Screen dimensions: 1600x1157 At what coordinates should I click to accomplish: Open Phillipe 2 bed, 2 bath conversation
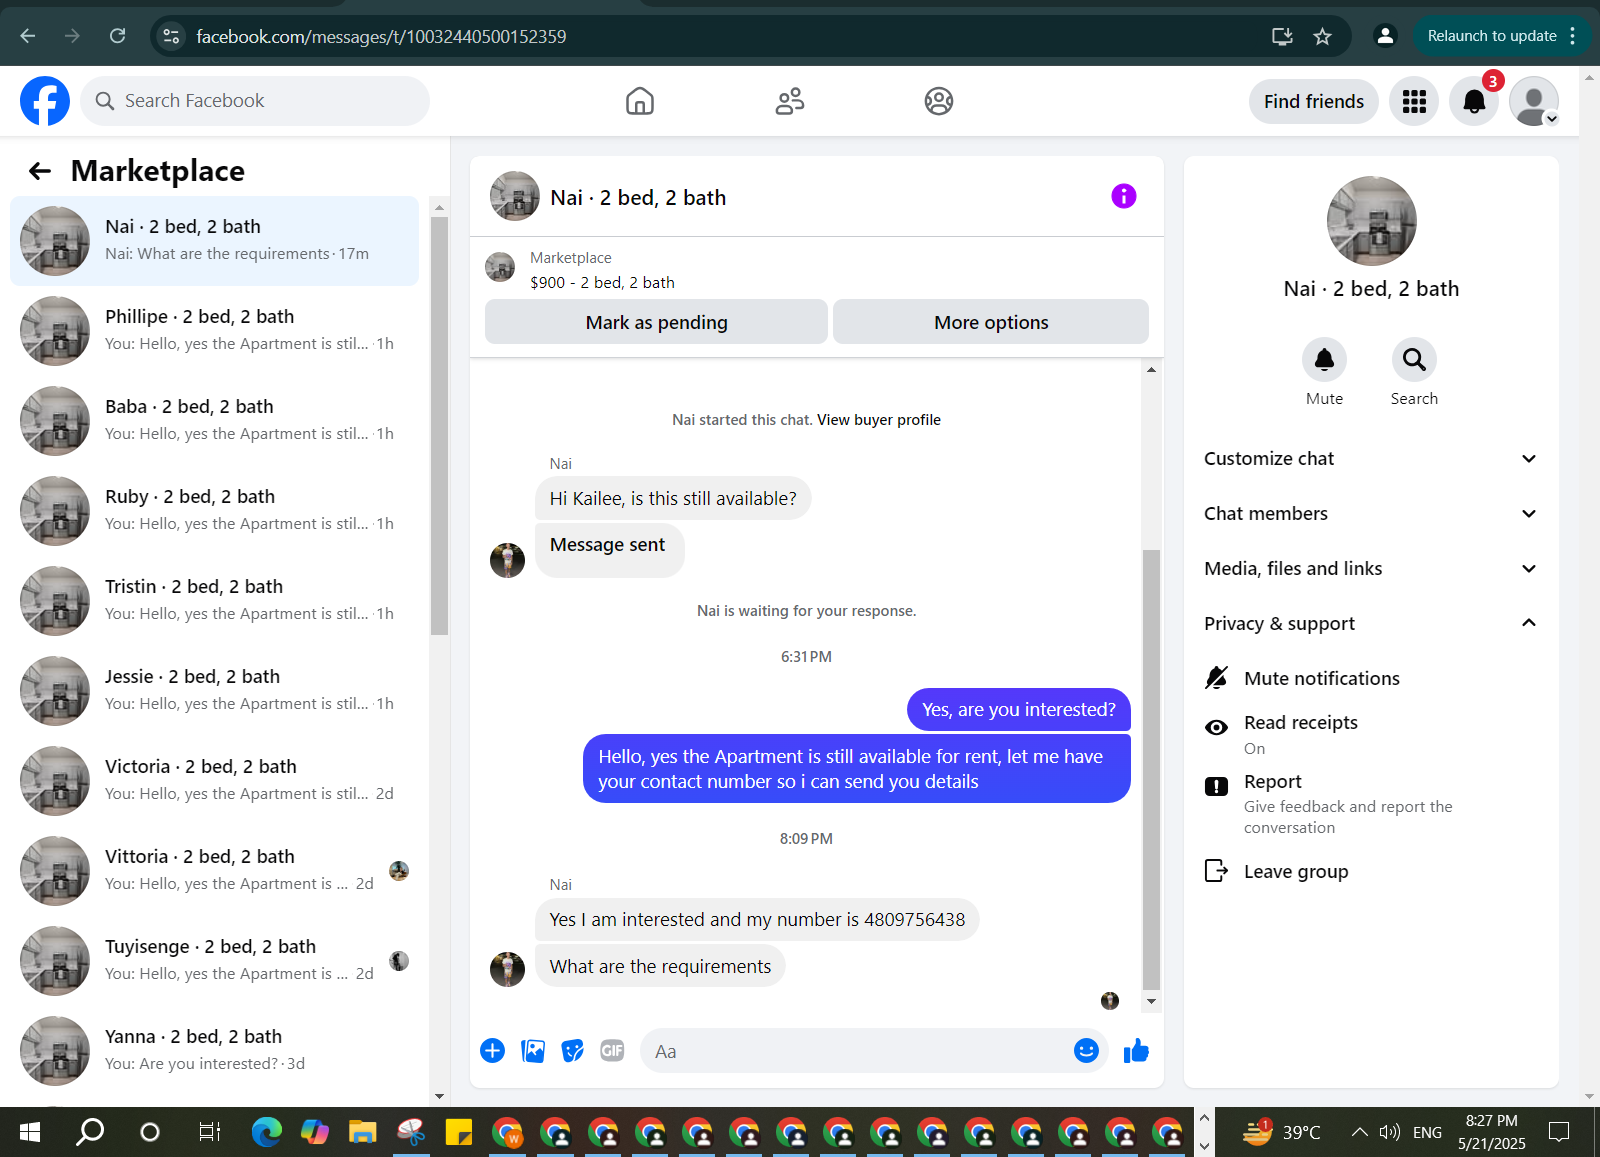215,331
